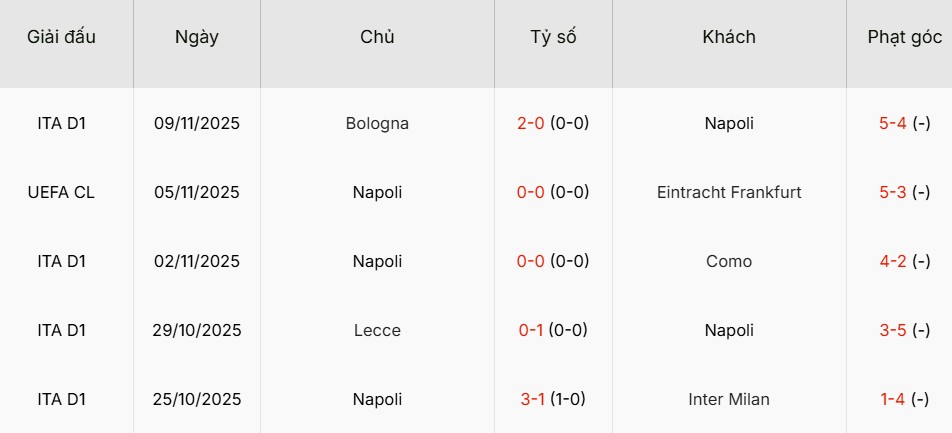
Task: Click the 4-2 corner result for Como match
Action: pyautogui.click(x=892, y=261)
